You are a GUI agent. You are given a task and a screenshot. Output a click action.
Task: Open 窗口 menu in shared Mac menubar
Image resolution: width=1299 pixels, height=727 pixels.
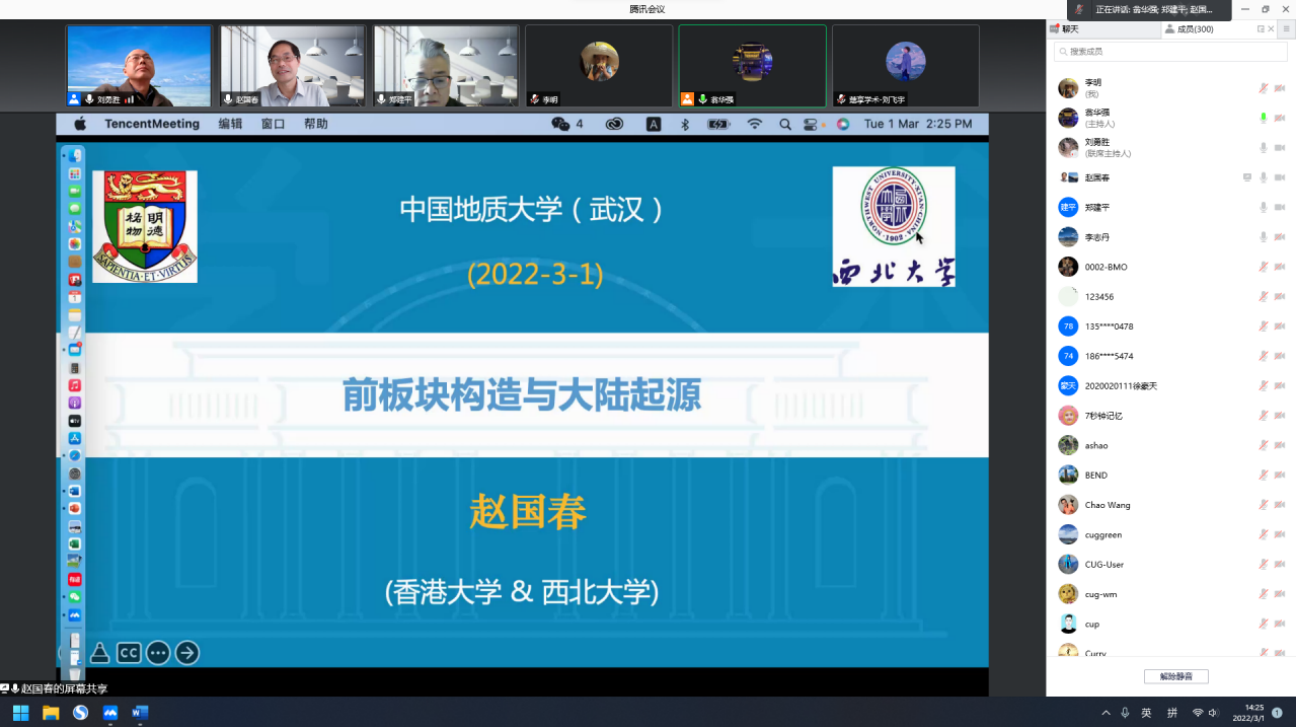click(273, 124)
